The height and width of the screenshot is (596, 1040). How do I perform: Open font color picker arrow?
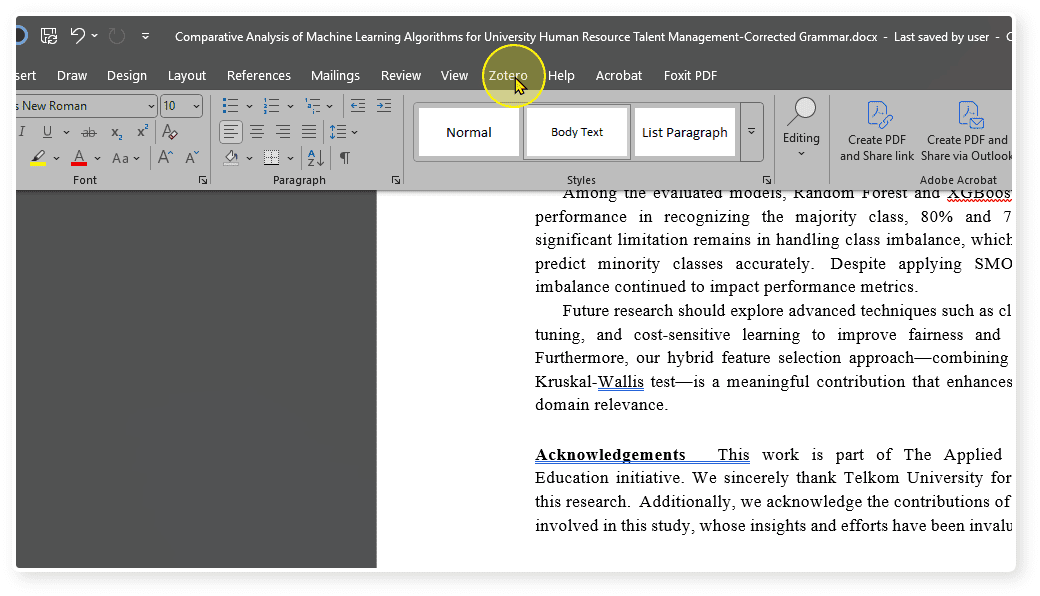pyautogui.click(x=98, y=158)
